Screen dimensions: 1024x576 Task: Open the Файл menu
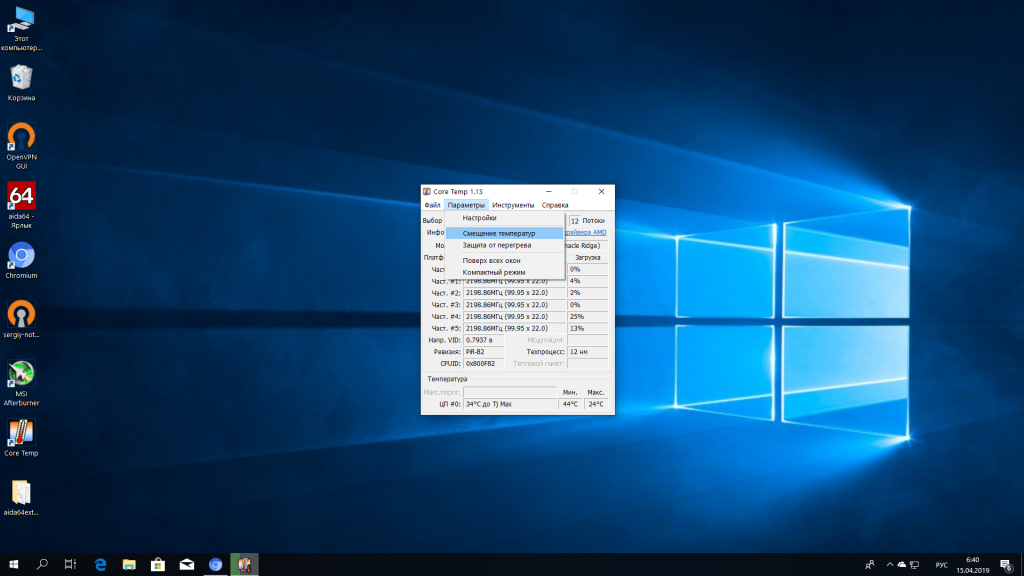[432, 205]
